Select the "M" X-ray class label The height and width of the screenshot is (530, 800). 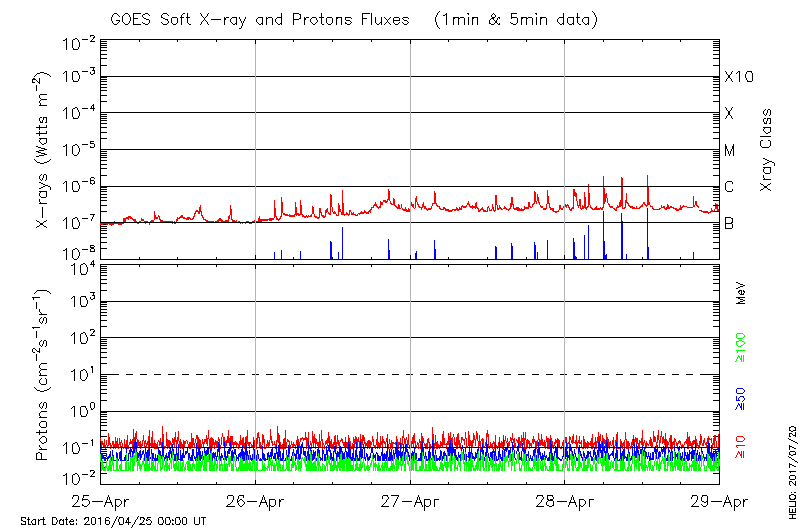coord(730,150)
